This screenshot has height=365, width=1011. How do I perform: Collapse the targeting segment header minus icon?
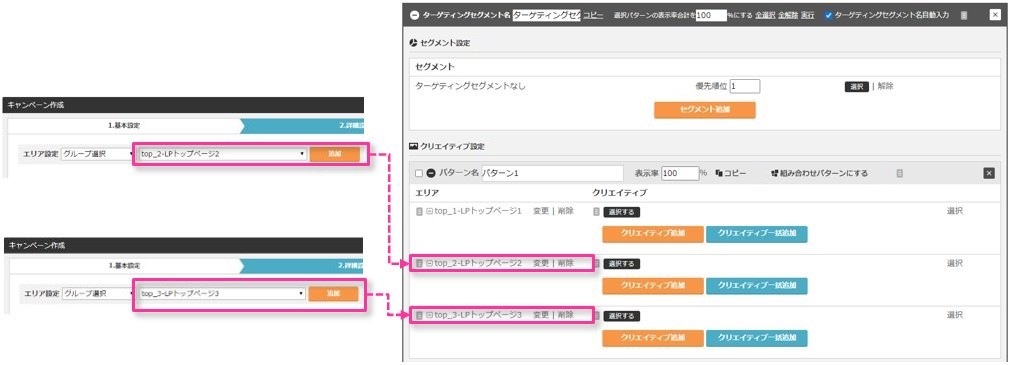pyautogui.click(x=415, y=15)
